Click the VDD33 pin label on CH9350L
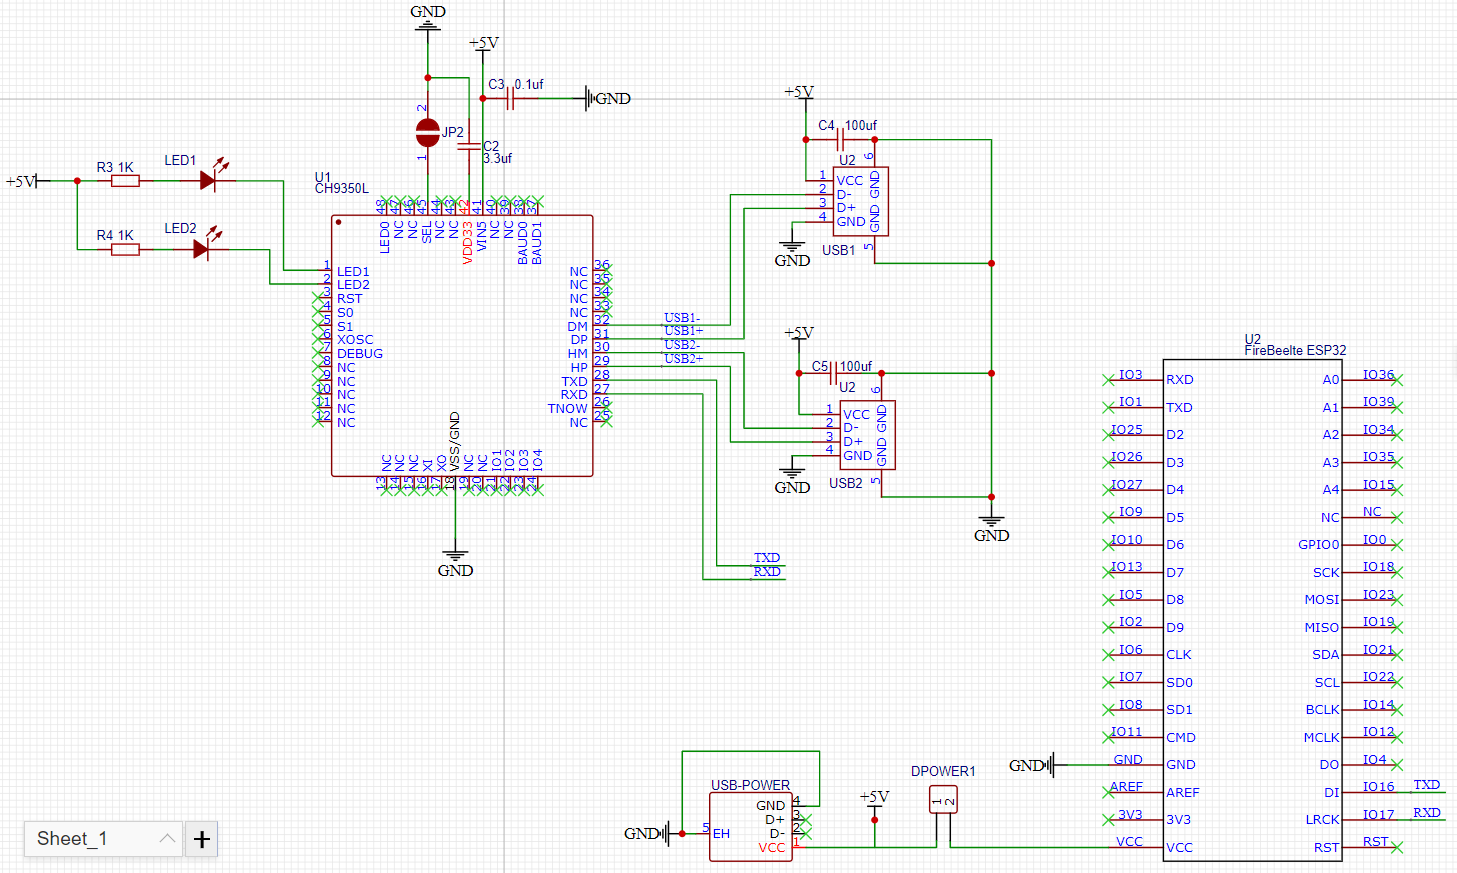The height and width of the screenshot is (873, 1457). (x=467, y=242)
